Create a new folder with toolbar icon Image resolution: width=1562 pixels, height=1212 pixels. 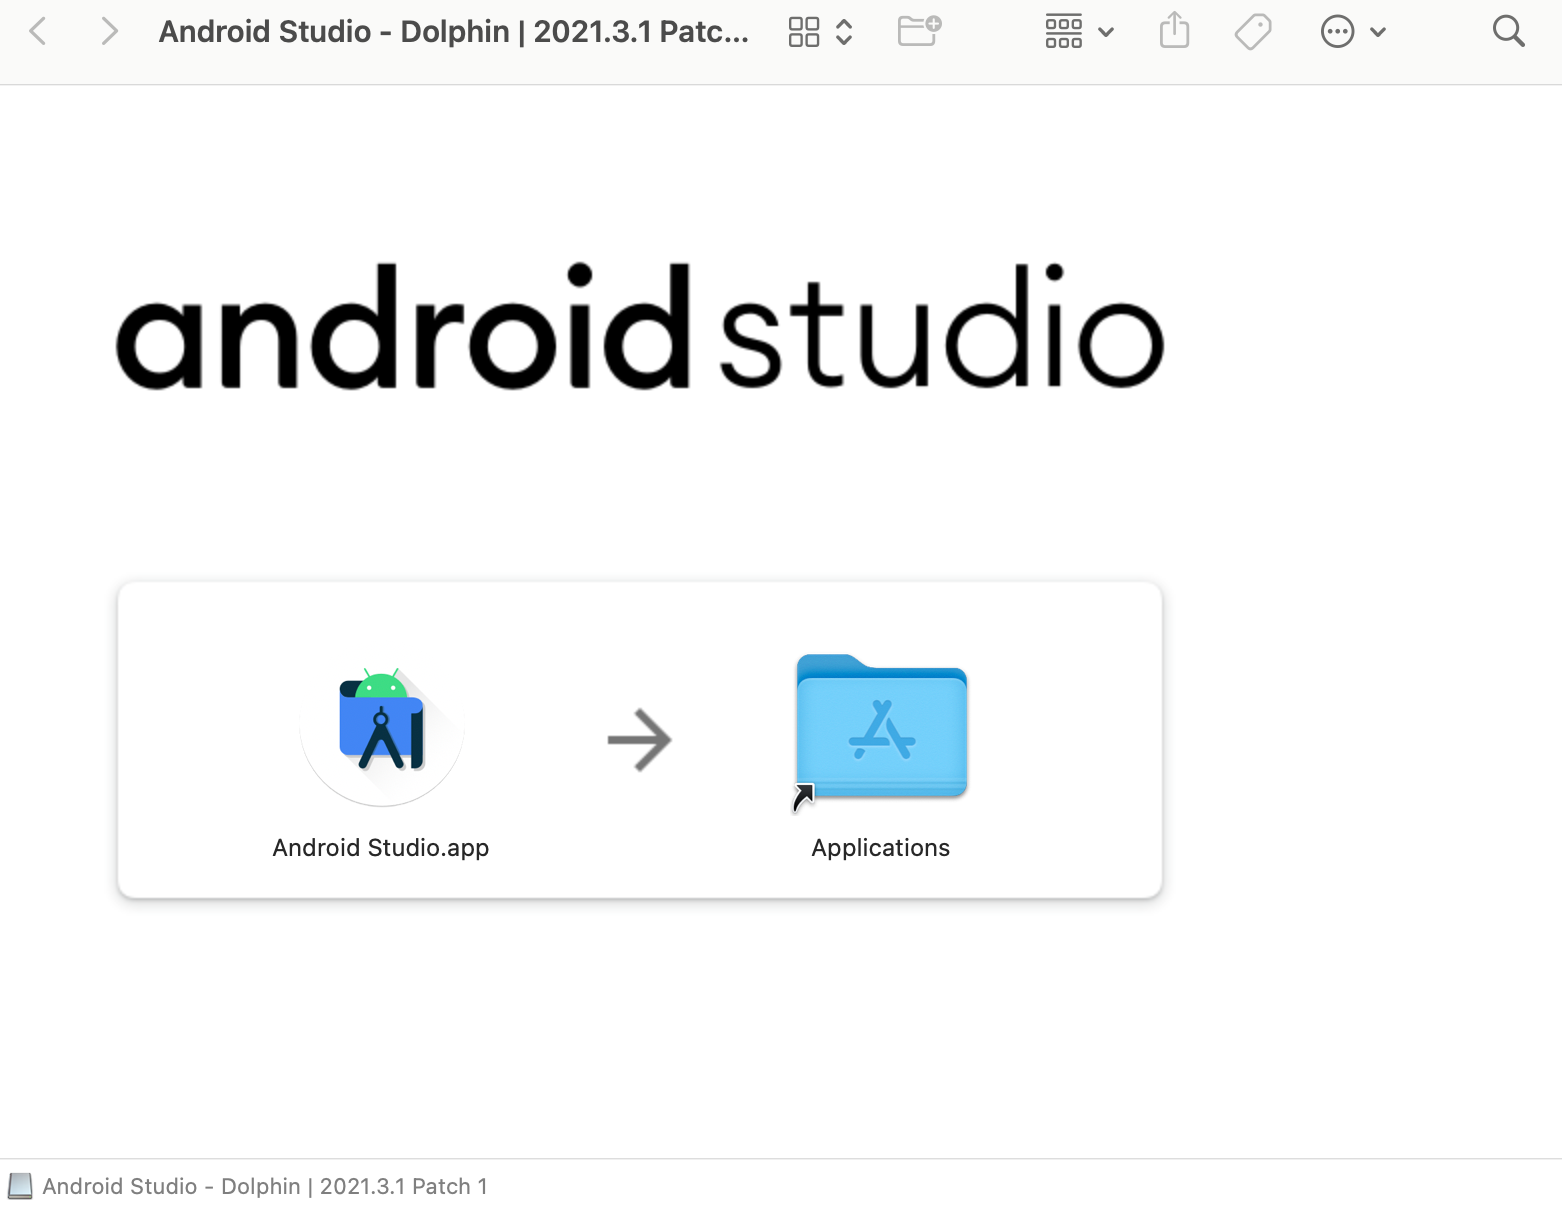click(919, 31)
